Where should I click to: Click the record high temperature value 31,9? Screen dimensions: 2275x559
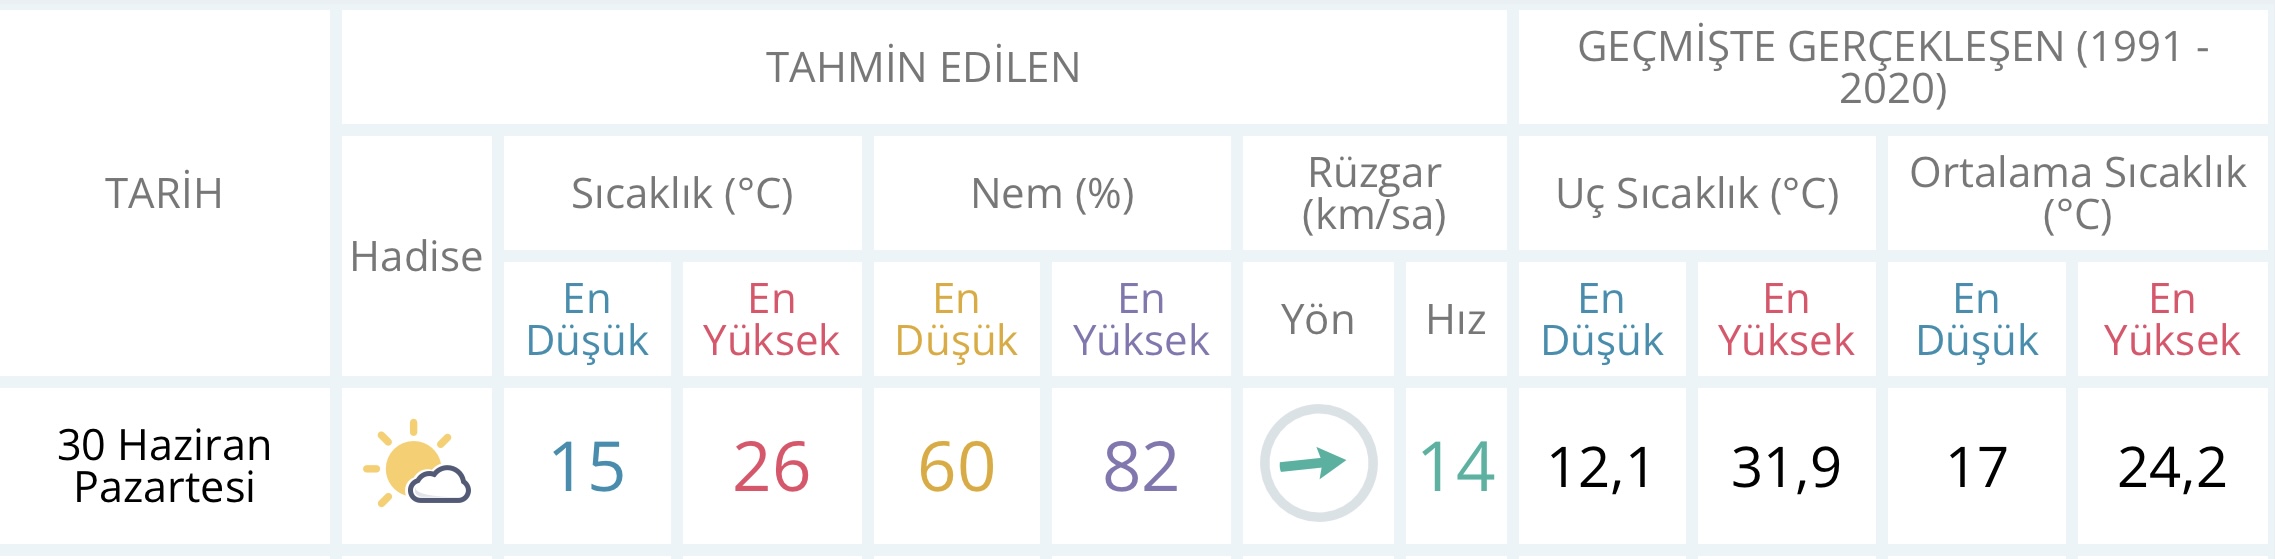click(1786, 467)
